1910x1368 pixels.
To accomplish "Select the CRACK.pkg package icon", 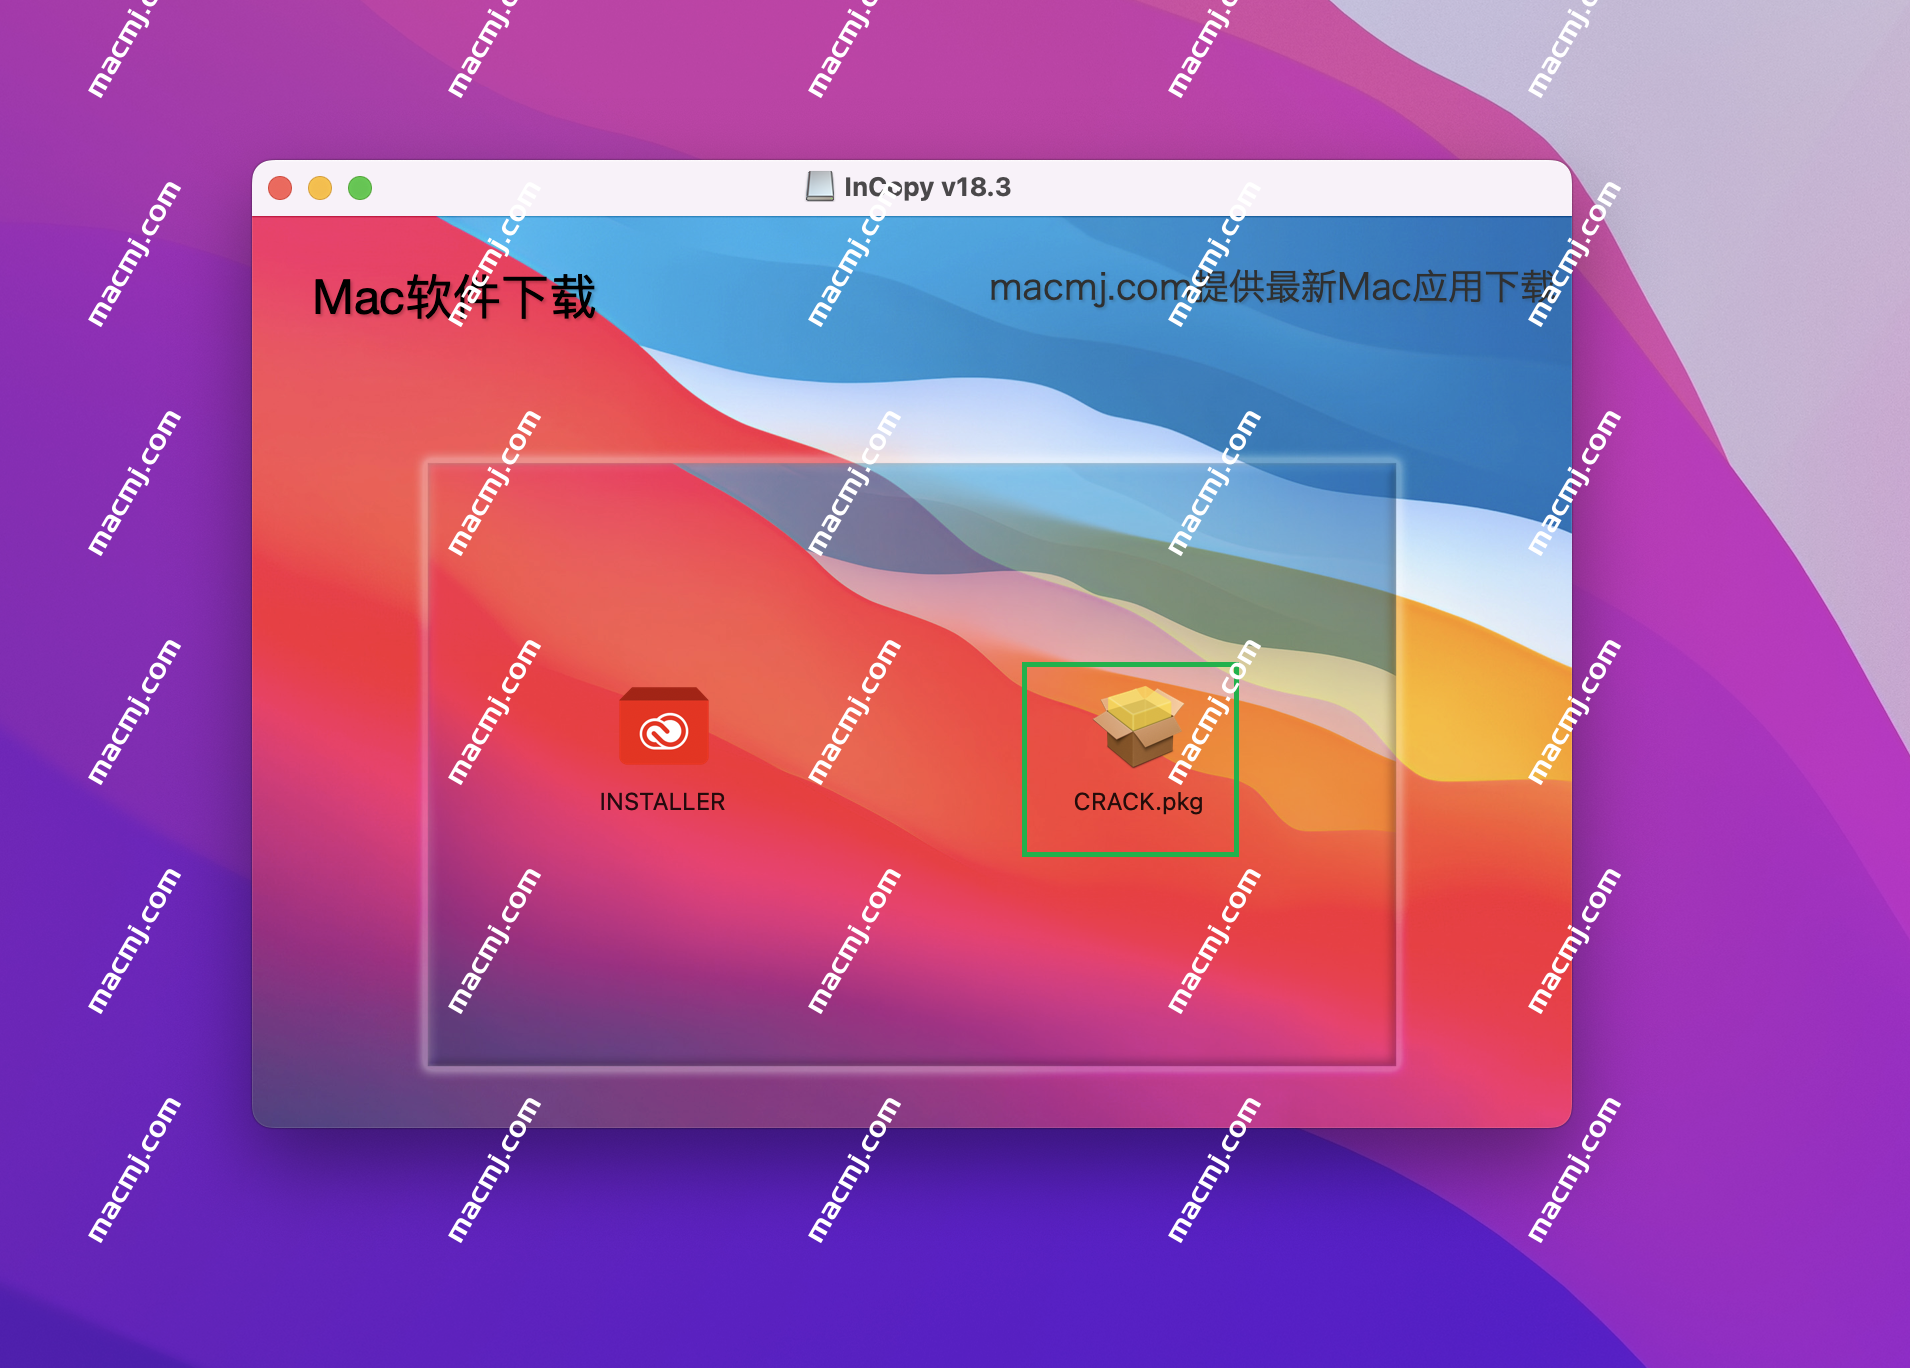I will pyautogui.click(x=1138, y=727).
